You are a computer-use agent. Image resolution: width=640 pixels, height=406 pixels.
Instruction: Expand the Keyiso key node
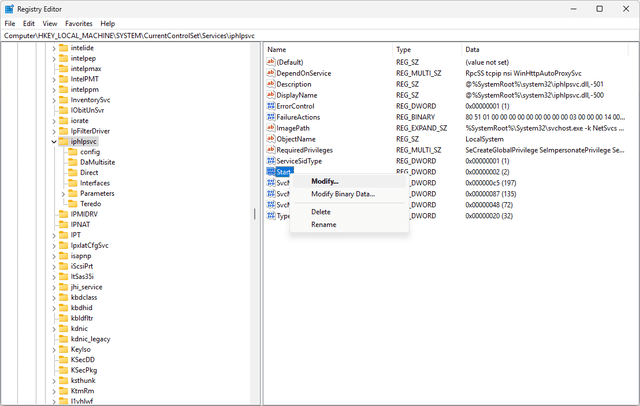(52, 349)
